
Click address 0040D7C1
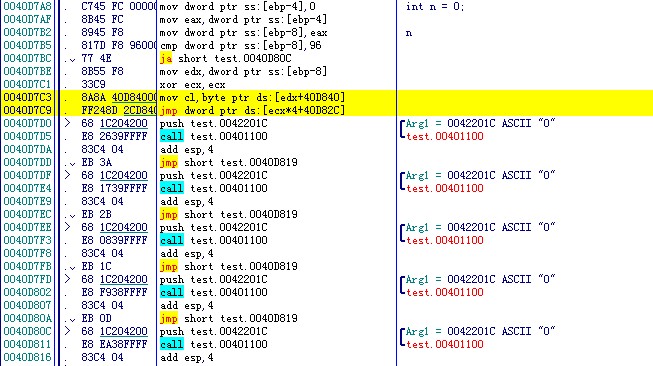(x=27, y=85)
